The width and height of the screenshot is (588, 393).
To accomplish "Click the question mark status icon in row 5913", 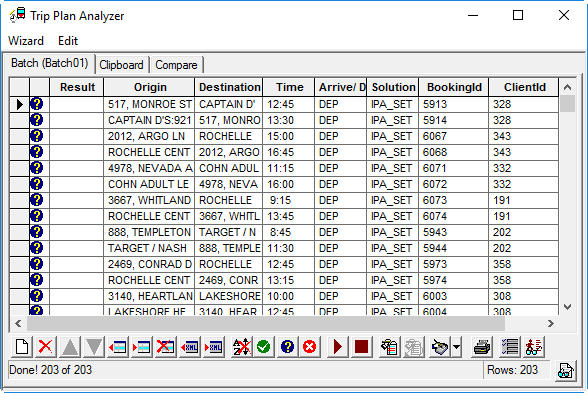I will pos(37,104).
